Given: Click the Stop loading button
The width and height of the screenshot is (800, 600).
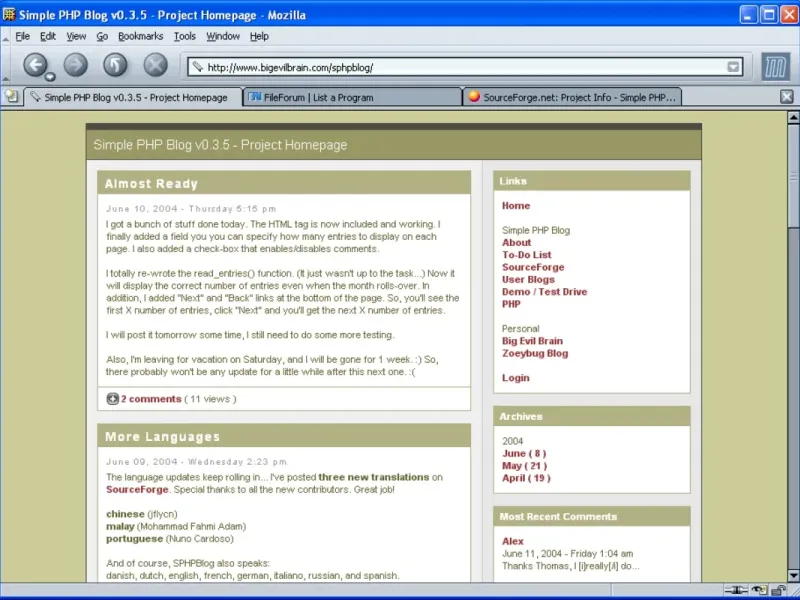Looking at the screenshot, I should pos(156,65).
